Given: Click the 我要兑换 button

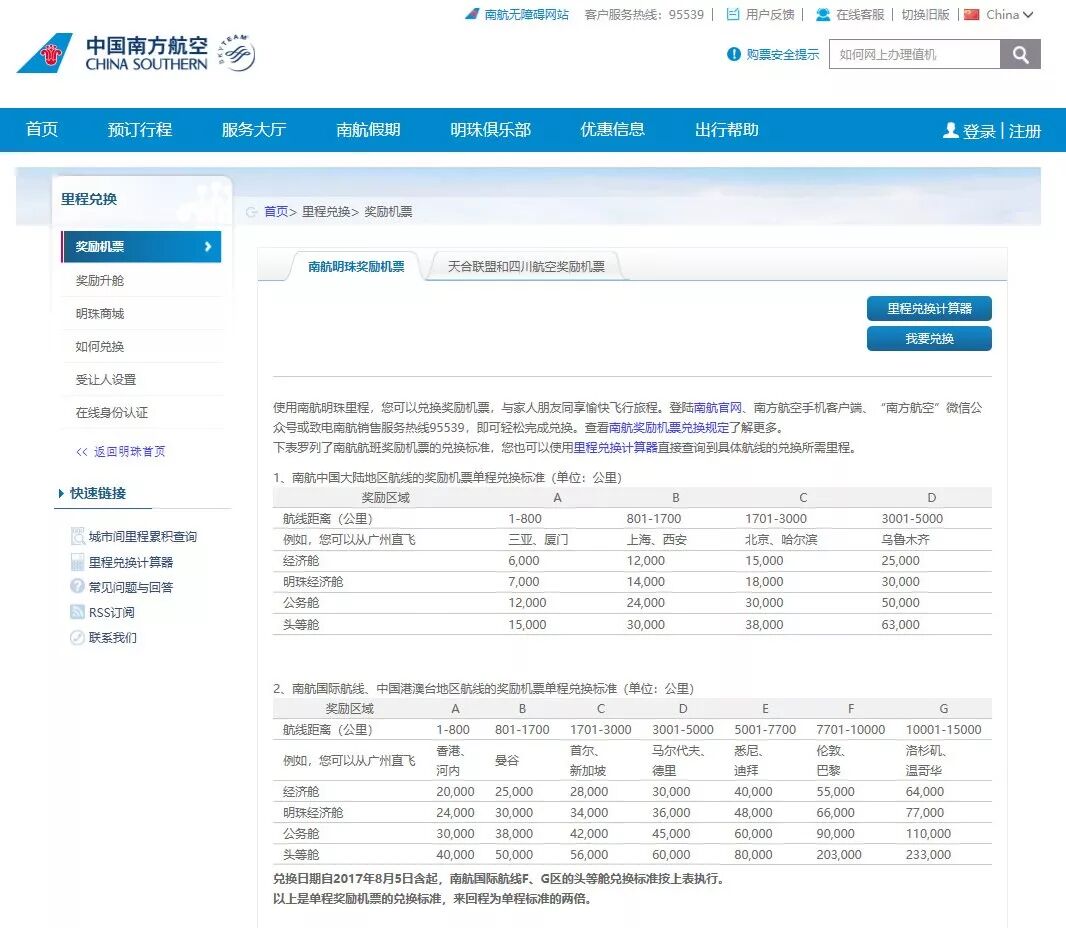Looking at the screenshot, I should [x=929, y=339].
